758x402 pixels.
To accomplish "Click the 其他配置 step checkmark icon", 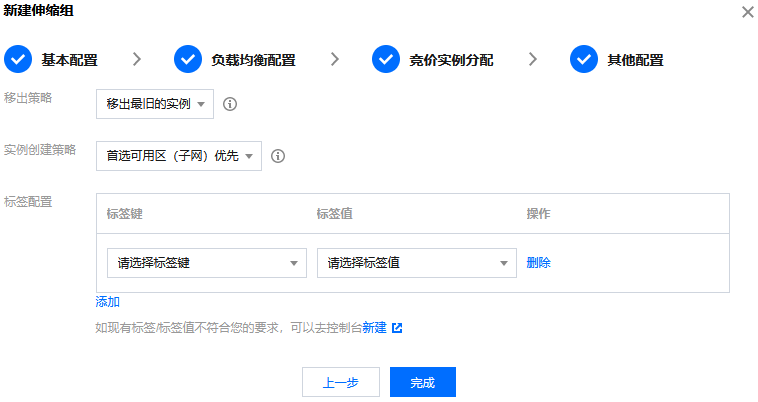I will coord(583,59).
